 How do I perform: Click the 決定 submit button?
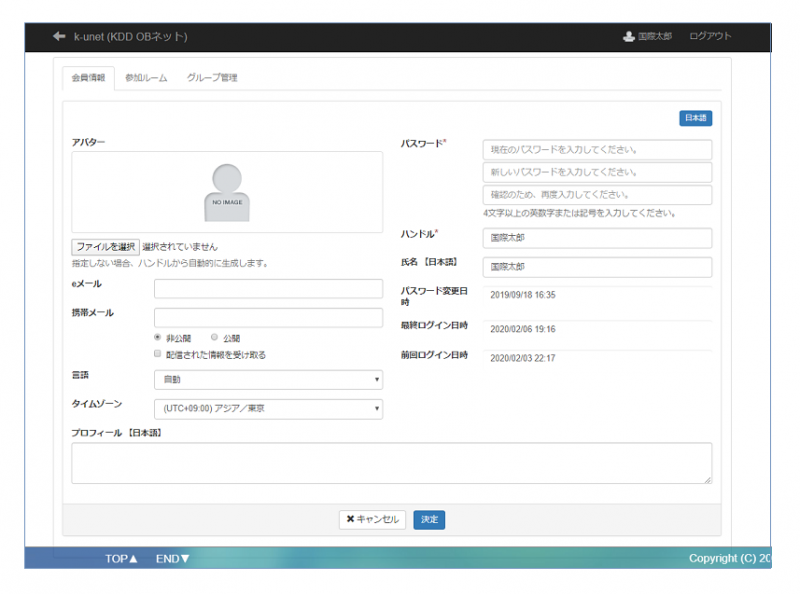[x=429, y=520]
